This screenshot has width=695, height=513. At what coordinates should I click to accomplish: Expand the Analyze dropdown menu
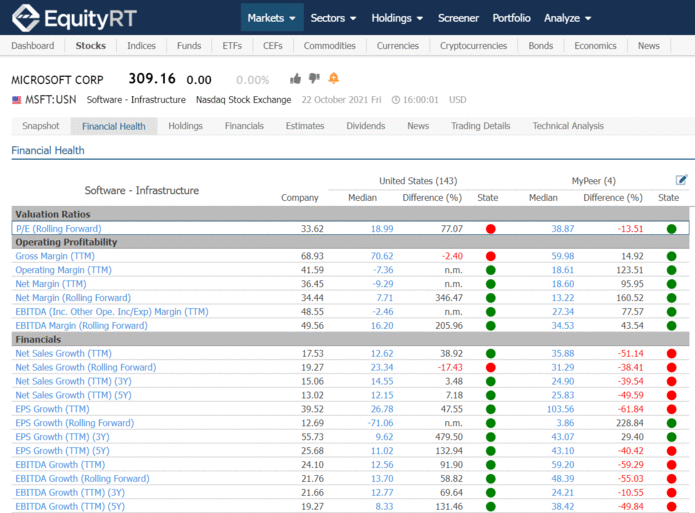(x=568, y=18)
